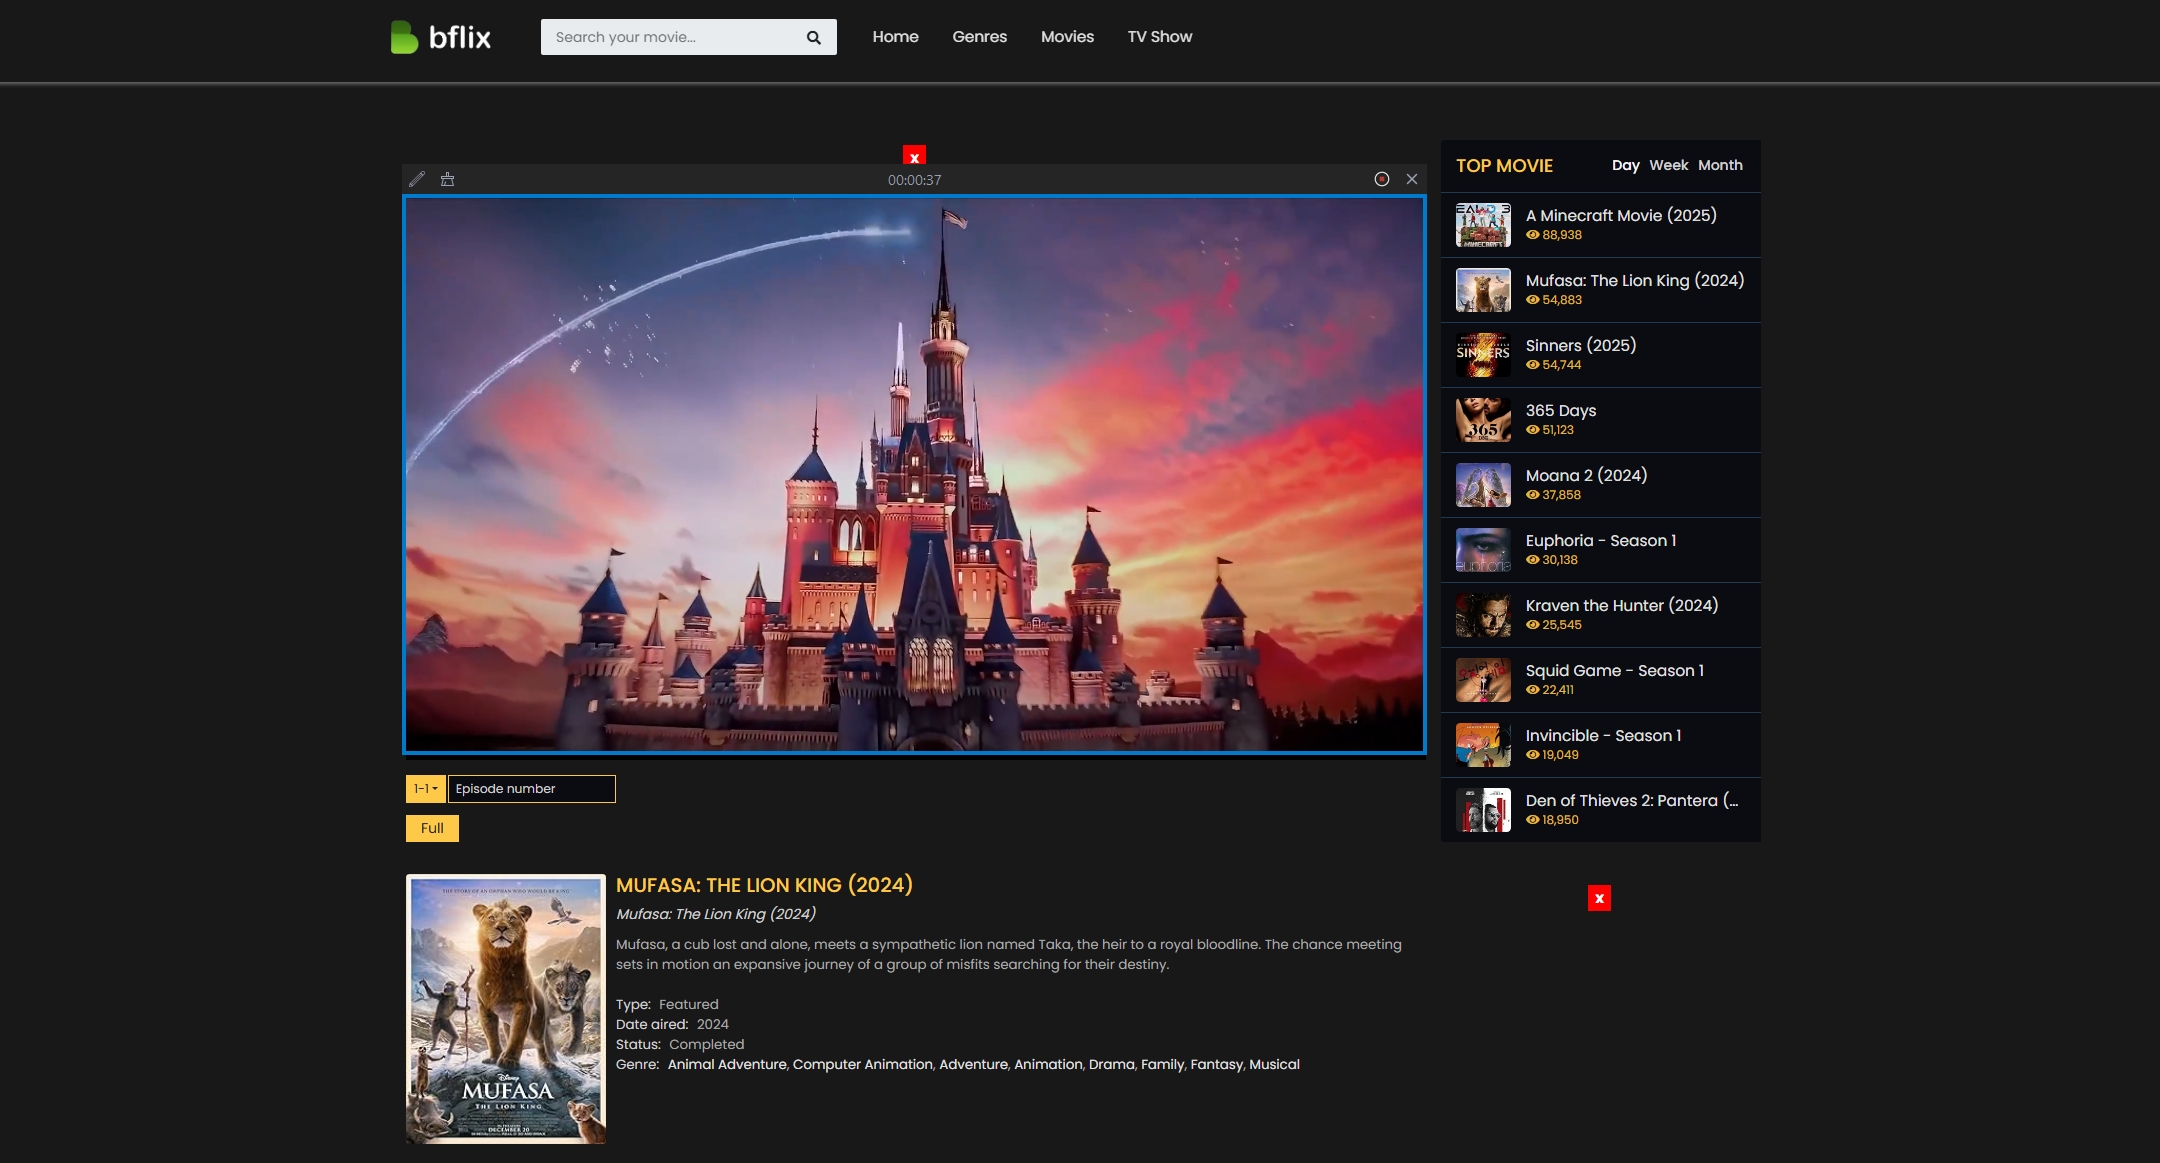This screenshot has height=1163, width=2160.
Task: Click the Squid Game thumbnail
Action: tap(1483, 680)
